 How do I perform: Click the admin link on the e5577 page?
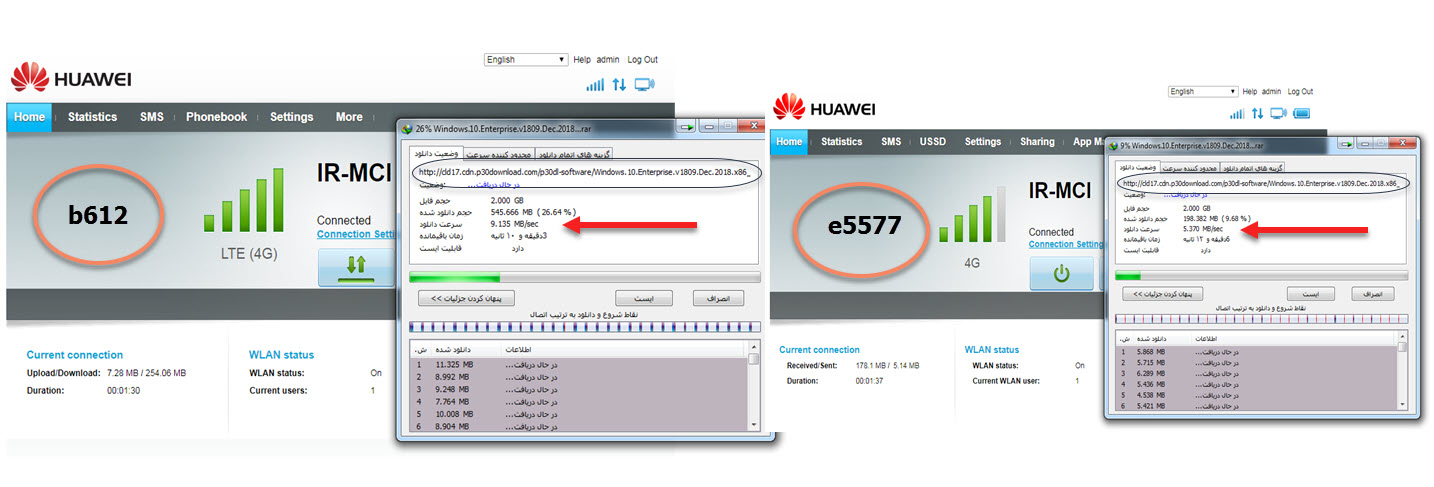point(1271,91)
